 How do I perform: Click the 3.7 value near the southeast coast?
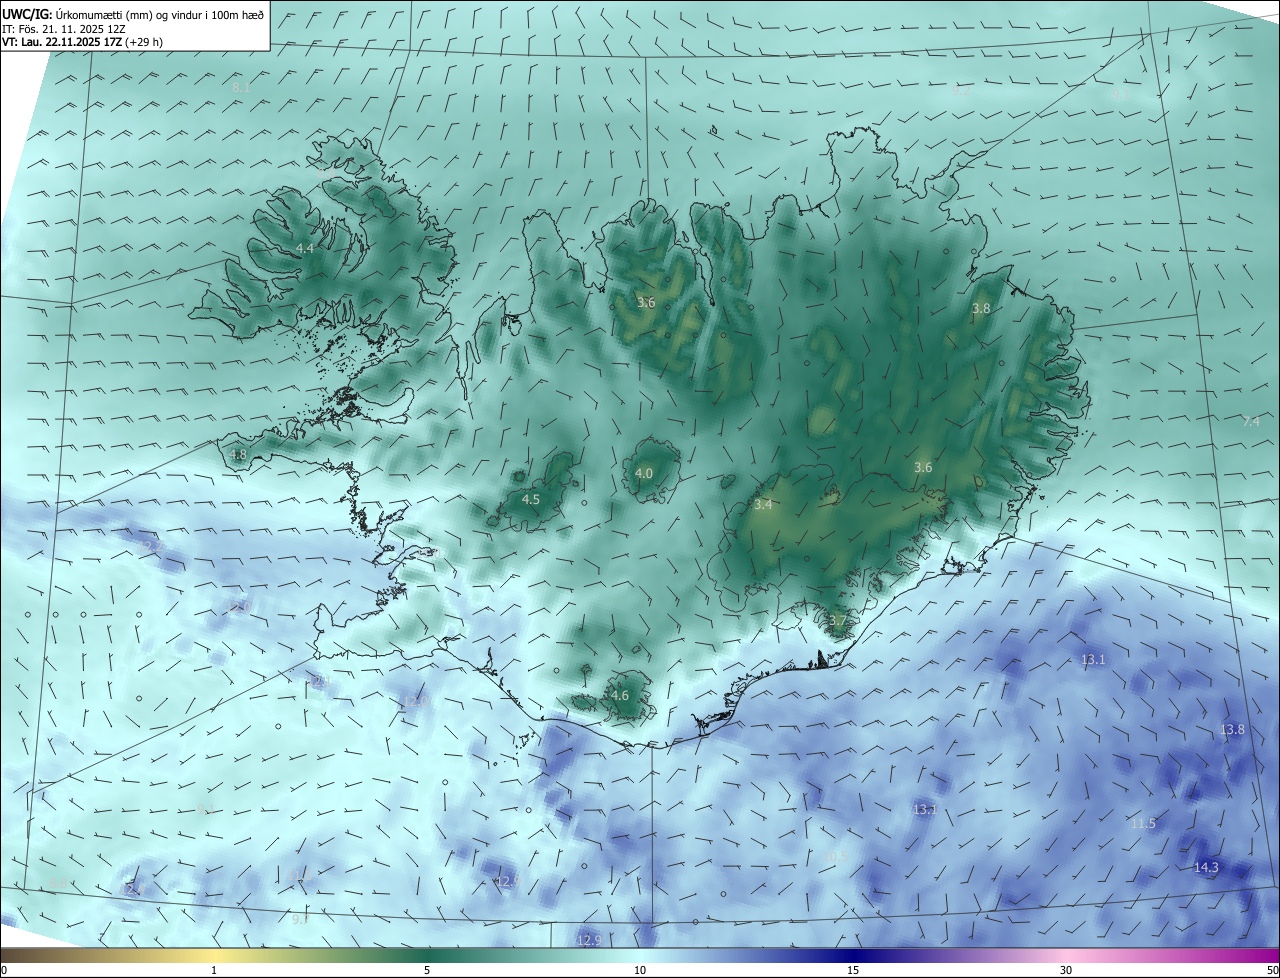coord(838,621)
